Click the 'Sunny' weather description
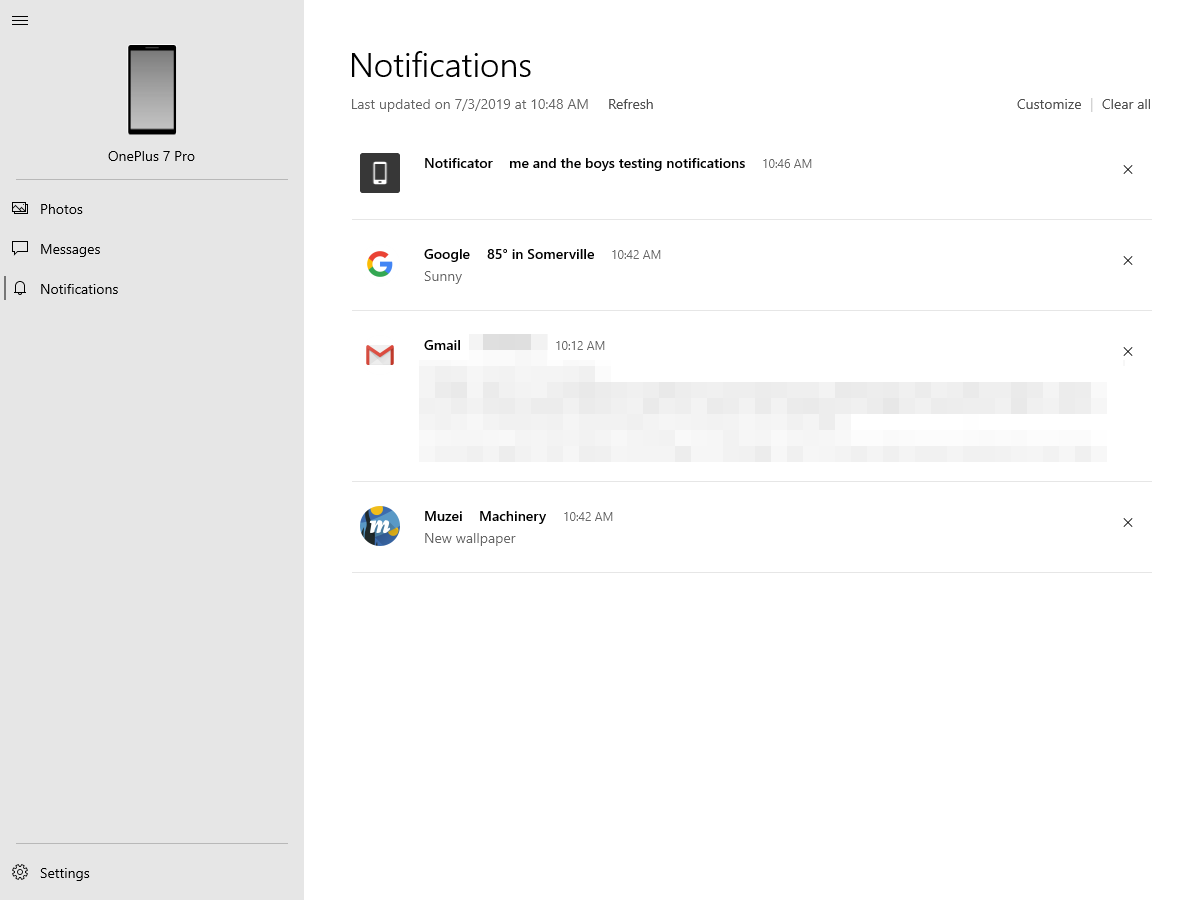The image size is (1200, 900). pyautogui.click(x=443, y=276)
